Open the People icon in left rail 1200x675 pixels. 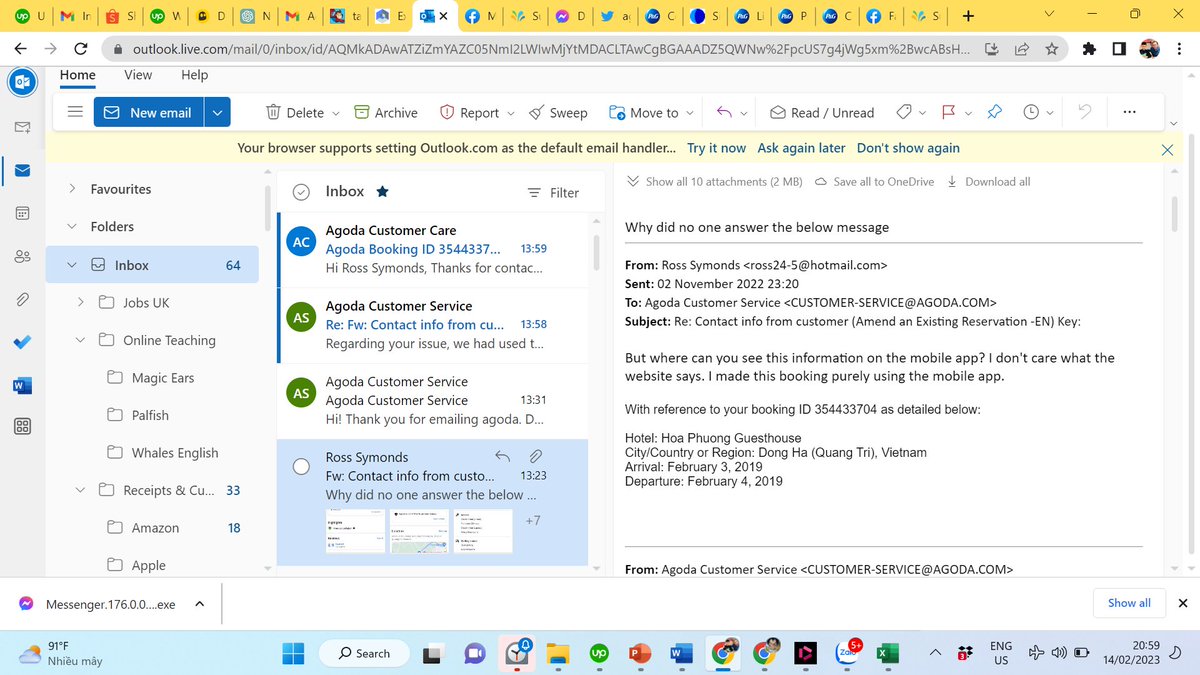pyautogui.click(x=22, y=257)
